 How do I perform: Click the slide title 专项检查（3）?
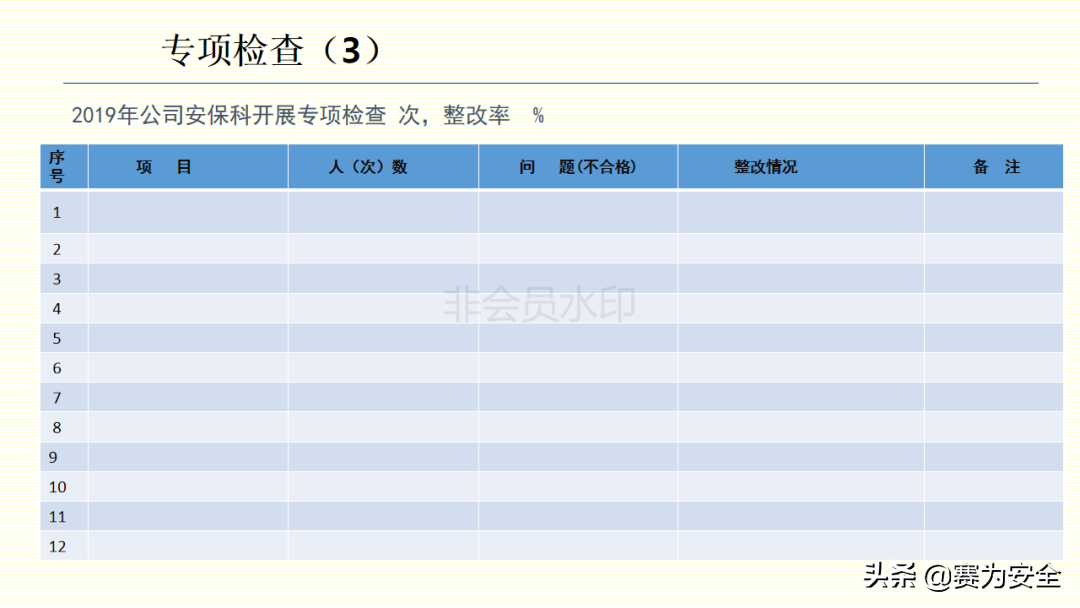pyautogui.click(x=273, y=51)
